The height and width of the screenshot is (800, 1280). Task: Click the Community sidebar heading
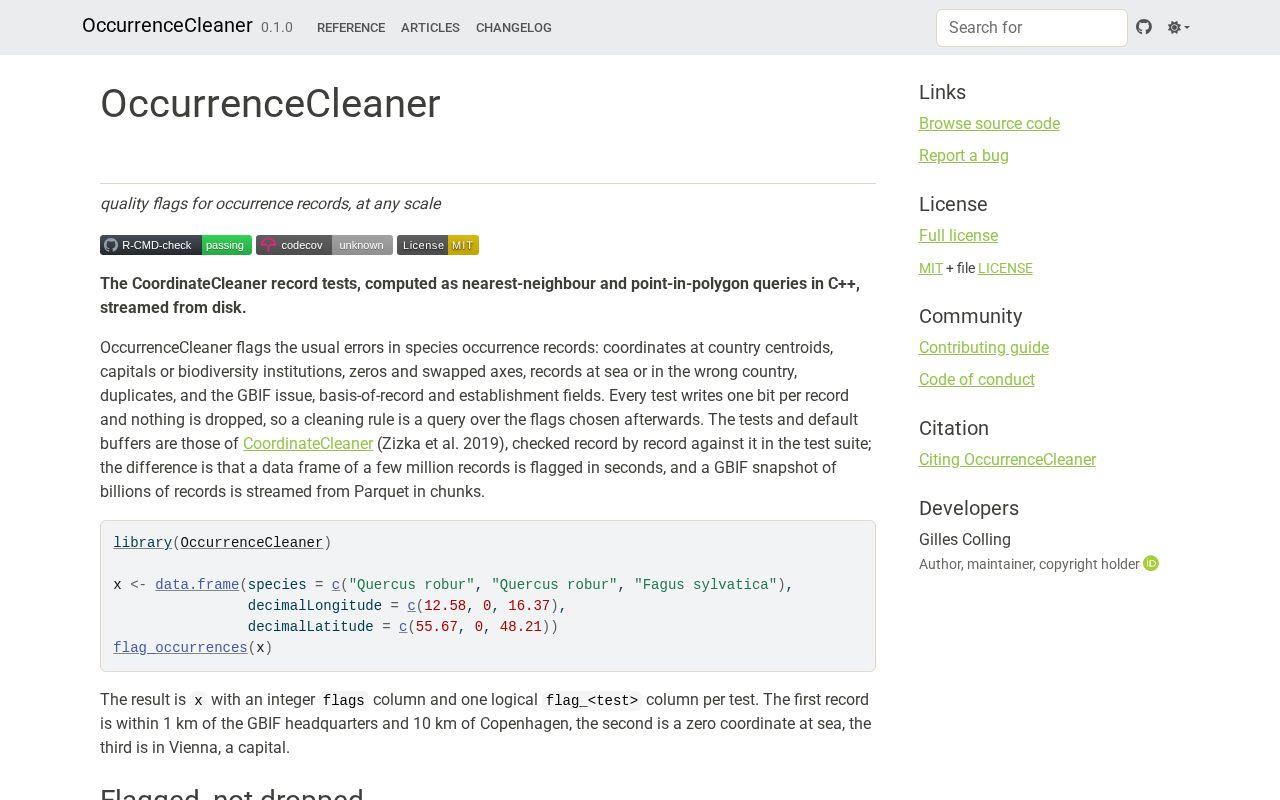[970, 316]
